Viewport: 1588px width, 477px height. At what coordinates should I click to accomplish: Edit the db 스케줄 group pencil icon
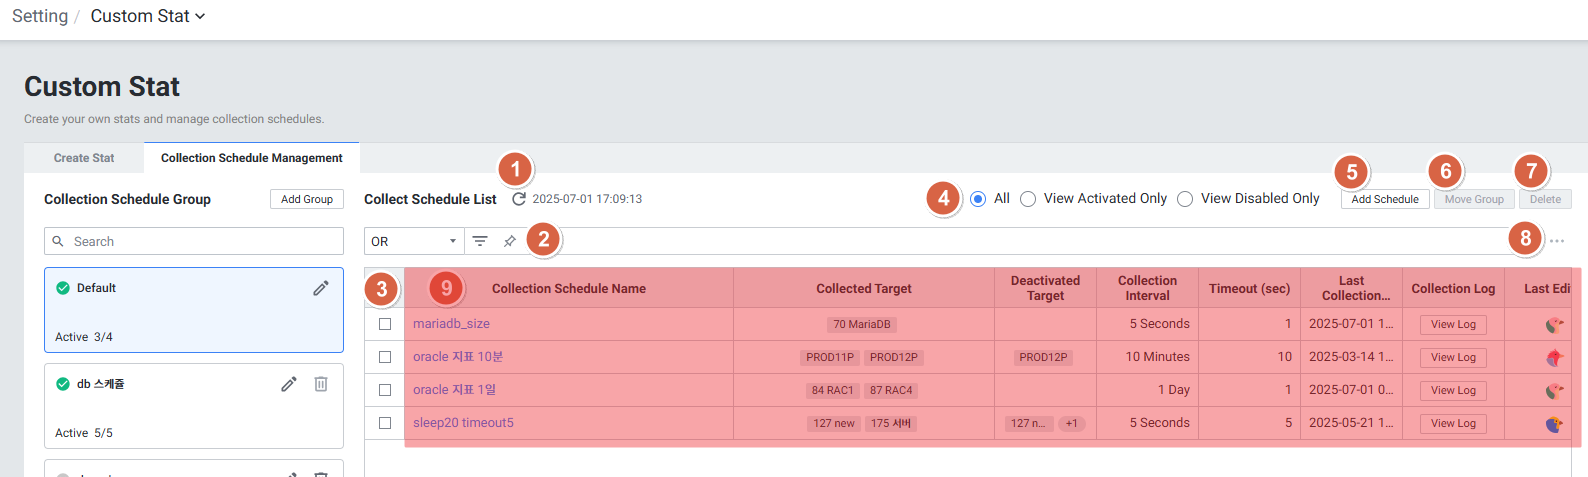click(x=289, y=384)
